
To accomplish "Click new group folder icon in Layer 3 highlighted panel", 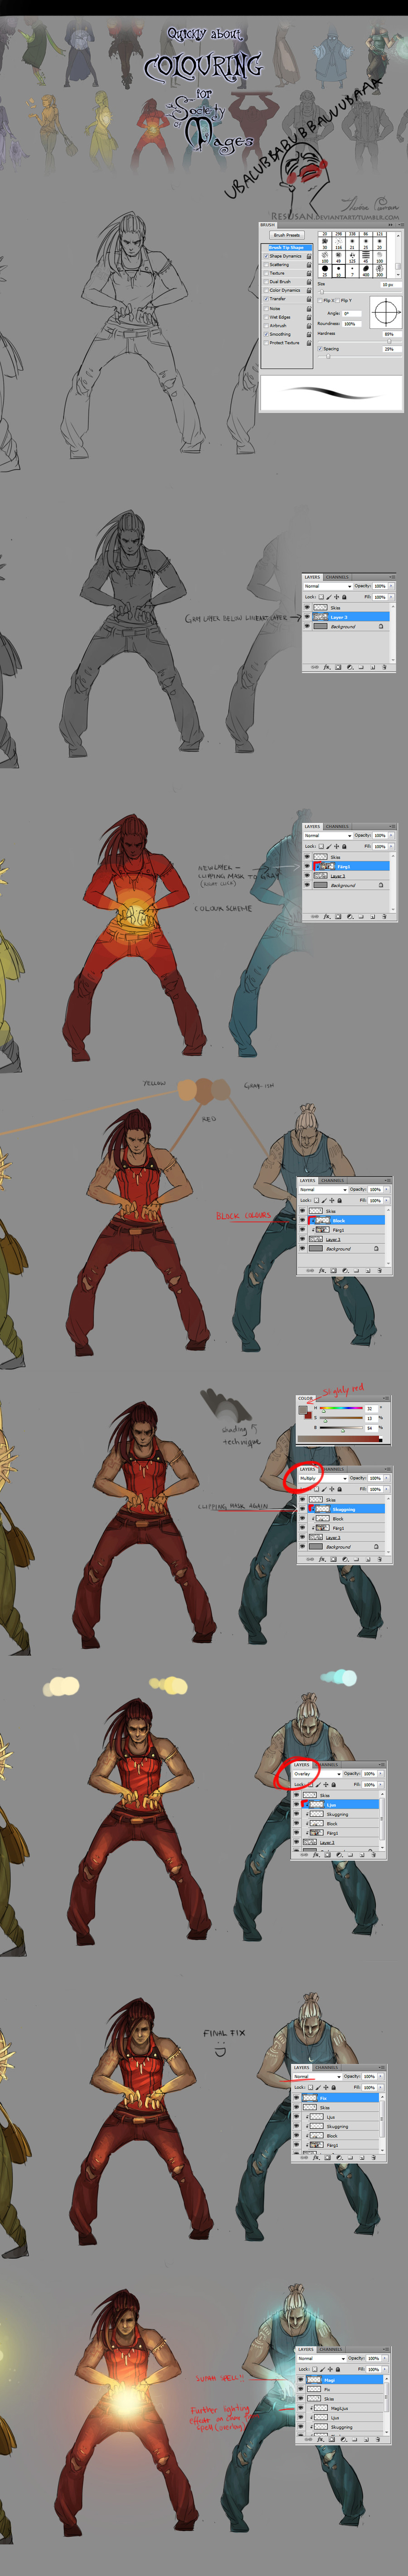I will tap(361, 667).
